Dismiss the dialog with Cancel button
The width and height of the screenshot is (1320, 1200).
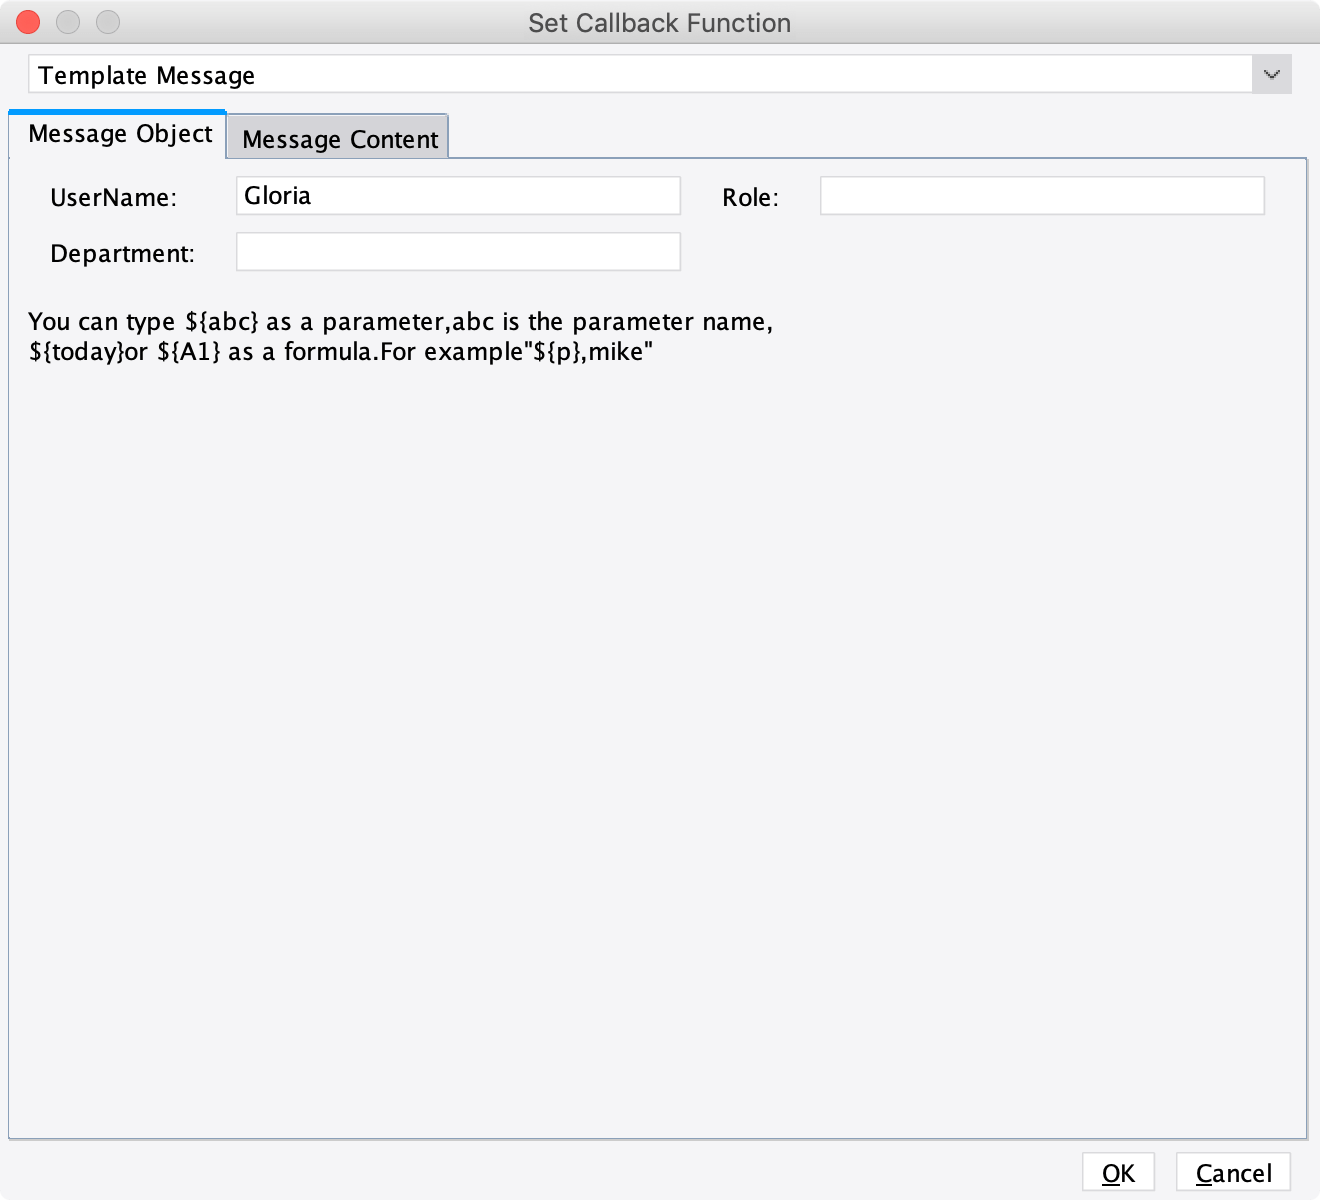pos(1233,1173)
